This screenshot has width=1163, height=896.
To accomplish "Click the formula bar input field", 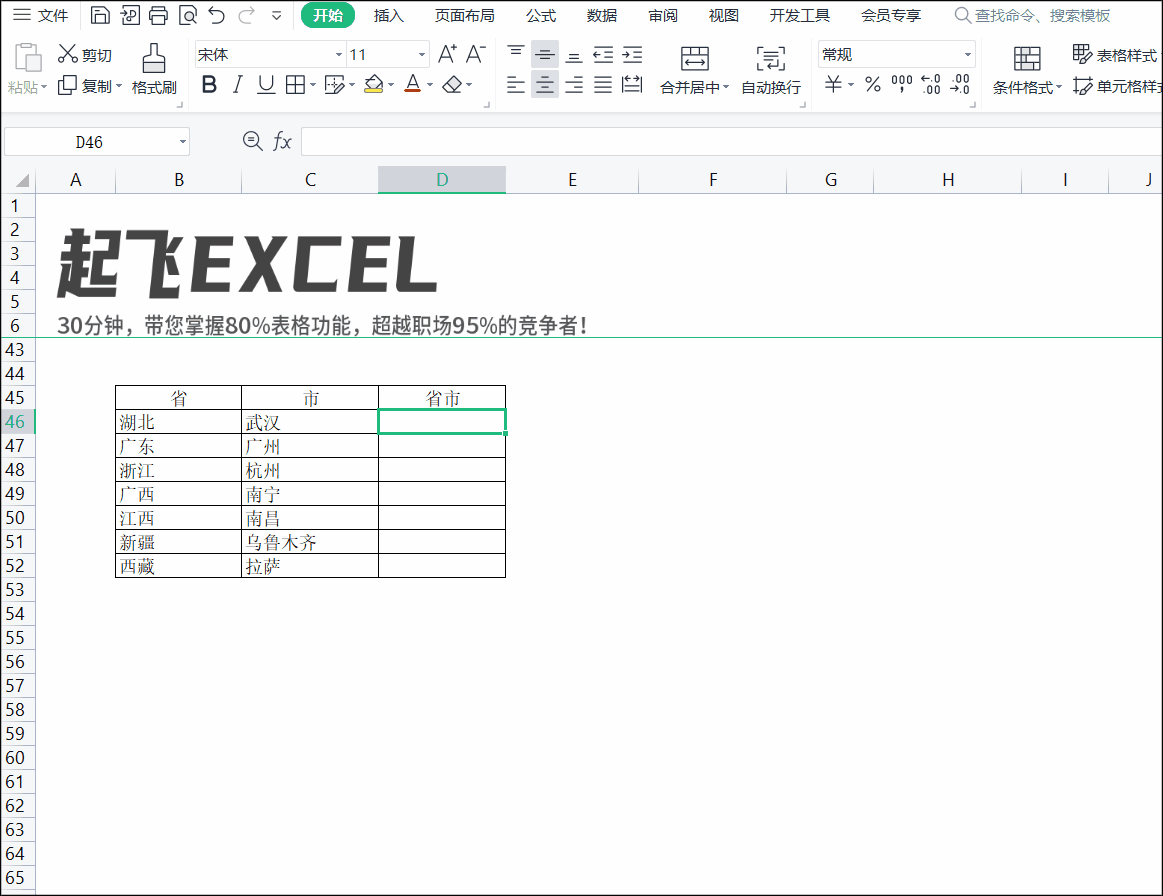I will coord(731,142).
